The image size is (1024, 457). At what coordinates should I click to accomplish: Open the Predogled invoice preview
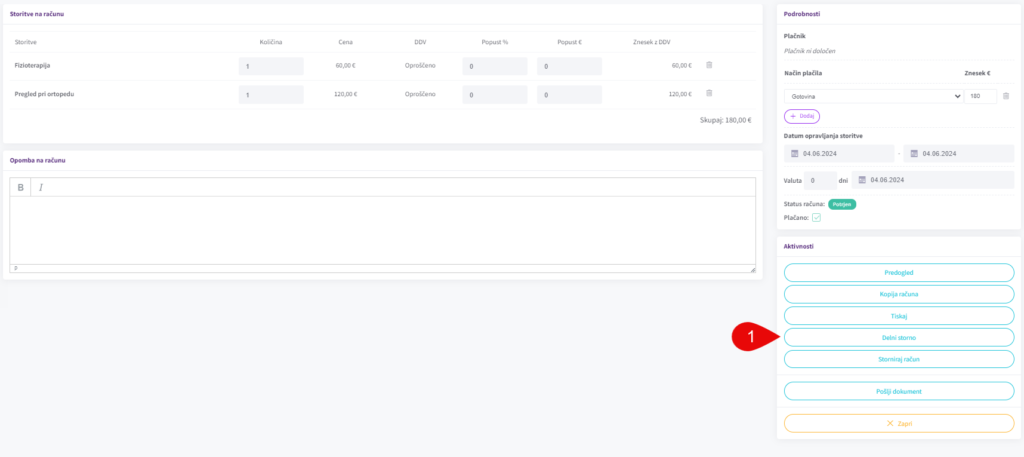pos(899,272)
